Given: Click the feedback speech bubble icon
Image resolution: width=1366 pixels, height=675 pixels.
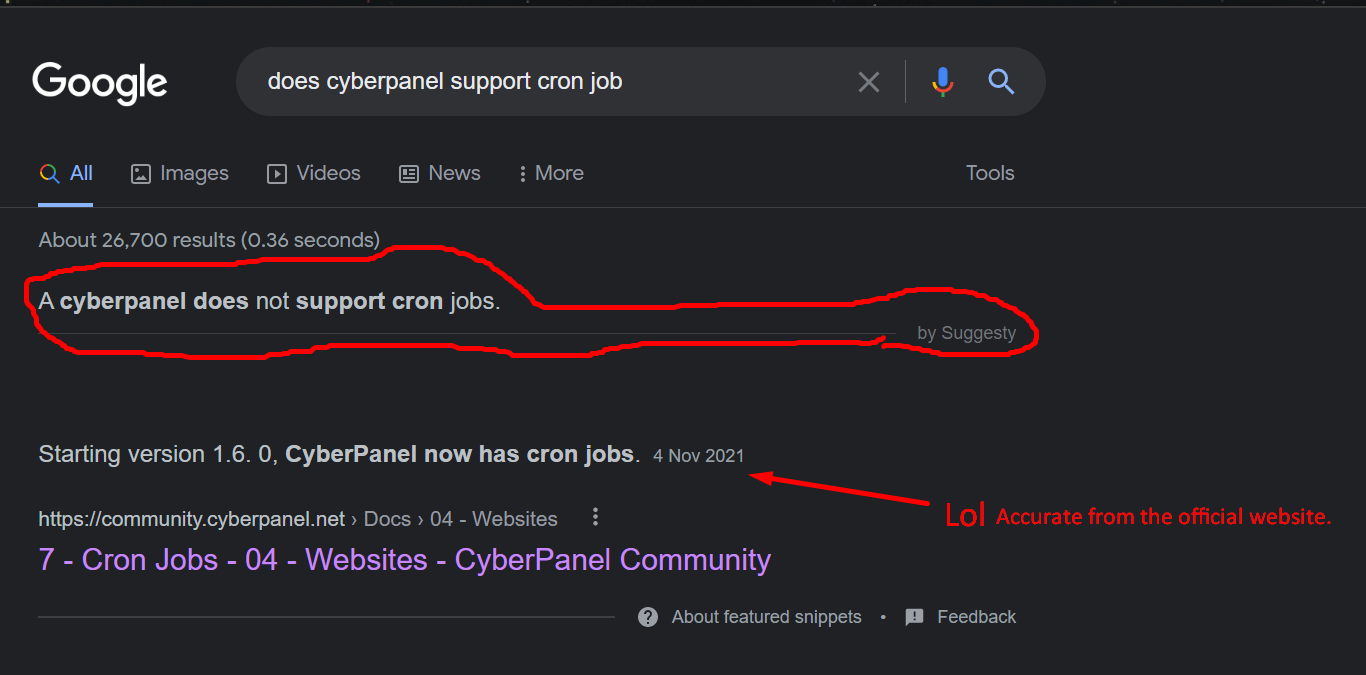Looking at the screenshot, I should pos(914,617).
